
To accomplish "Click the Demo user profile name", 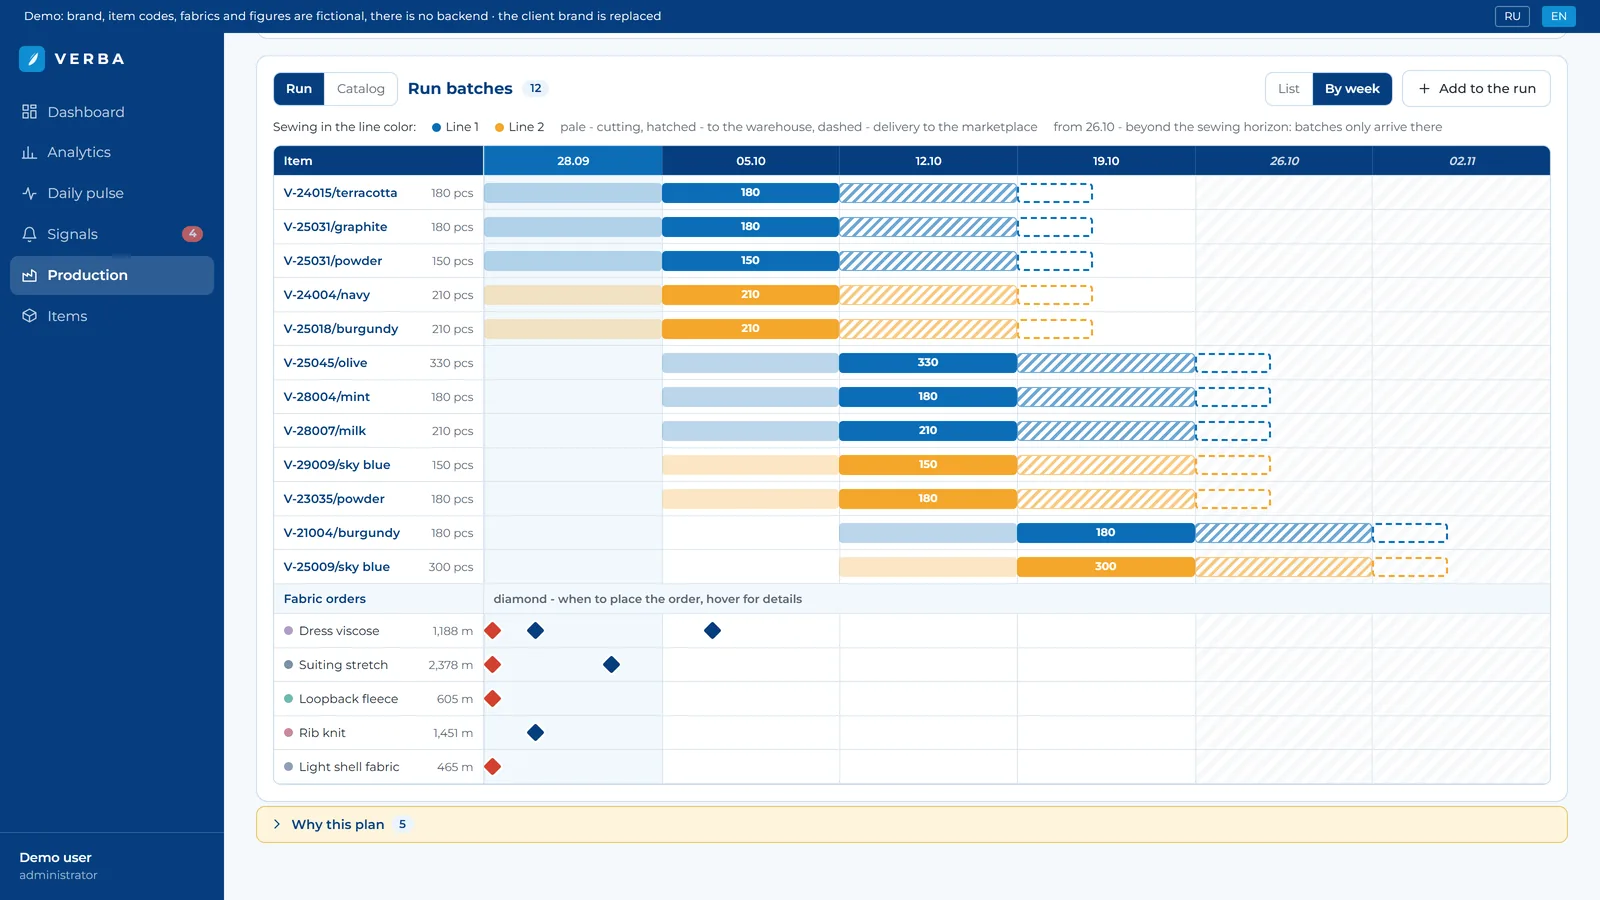I will click(55, 858).
